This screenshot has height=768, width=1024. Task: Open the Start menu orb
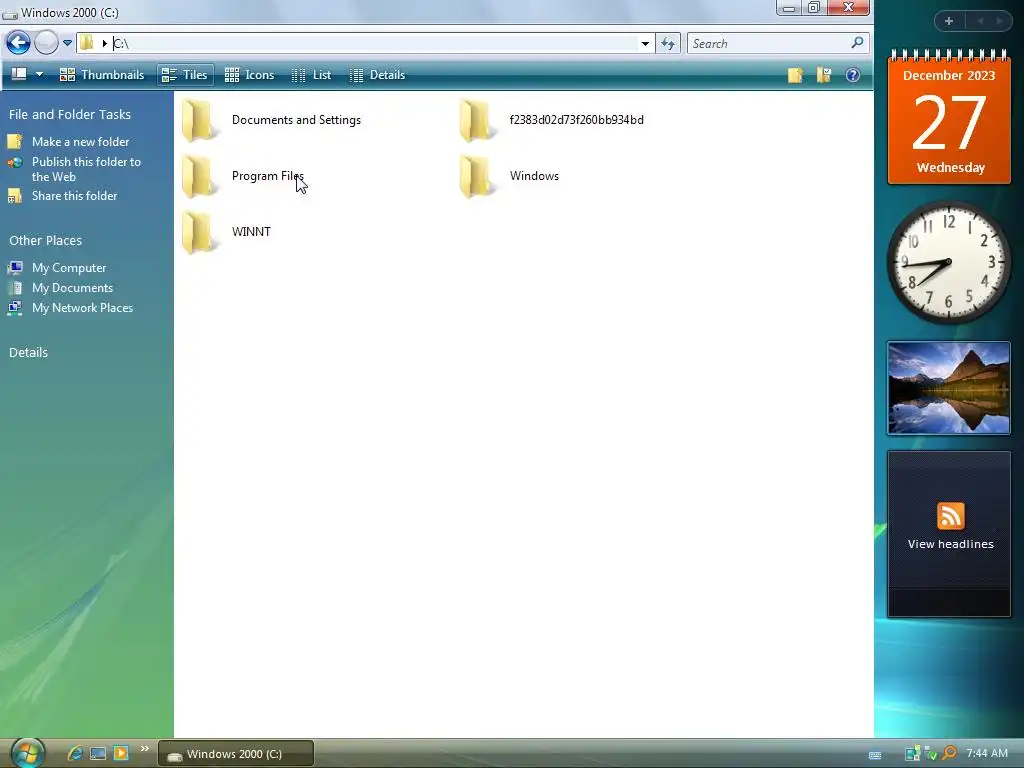coord(28,753)
